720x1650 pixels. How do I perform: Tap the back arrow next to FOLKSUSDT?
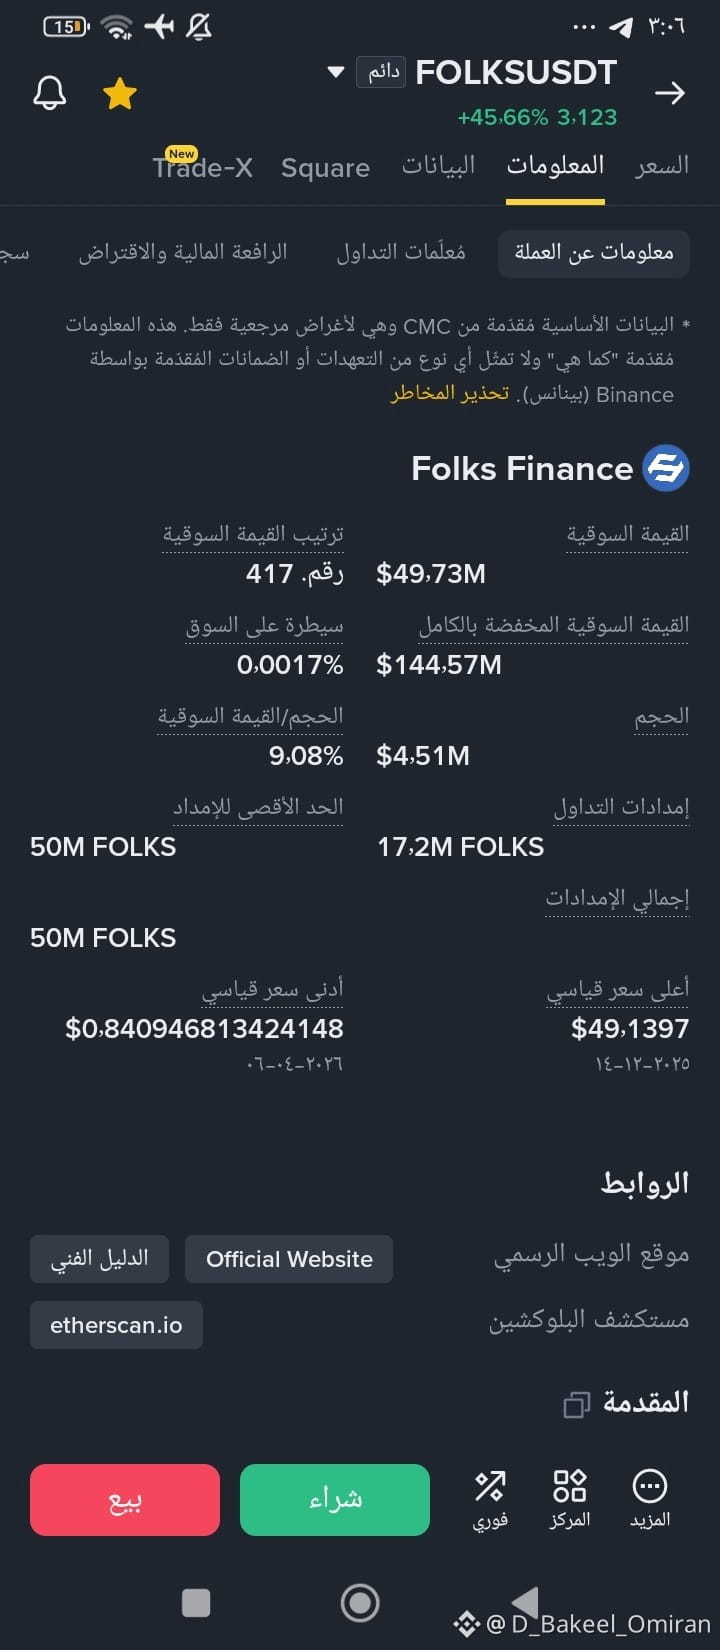[669, 93]
